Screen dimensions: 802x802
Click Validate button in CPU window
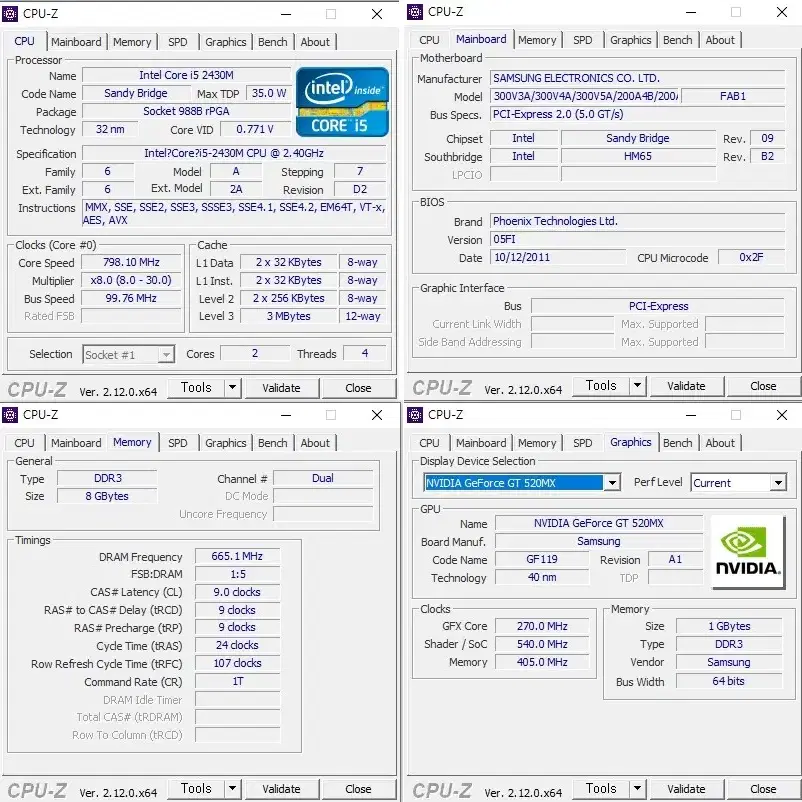(281, 388)
